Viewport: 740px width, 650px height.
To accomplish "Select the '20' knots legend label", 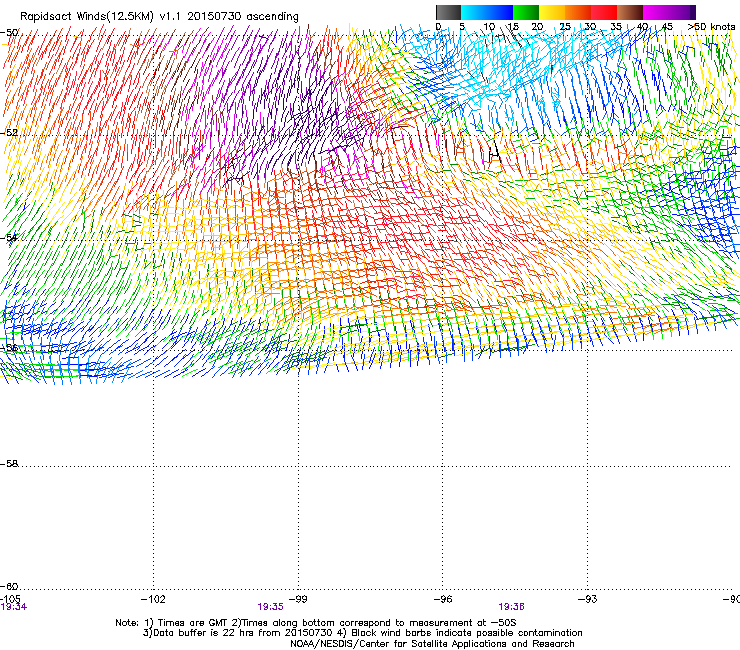I will (537, 26).
